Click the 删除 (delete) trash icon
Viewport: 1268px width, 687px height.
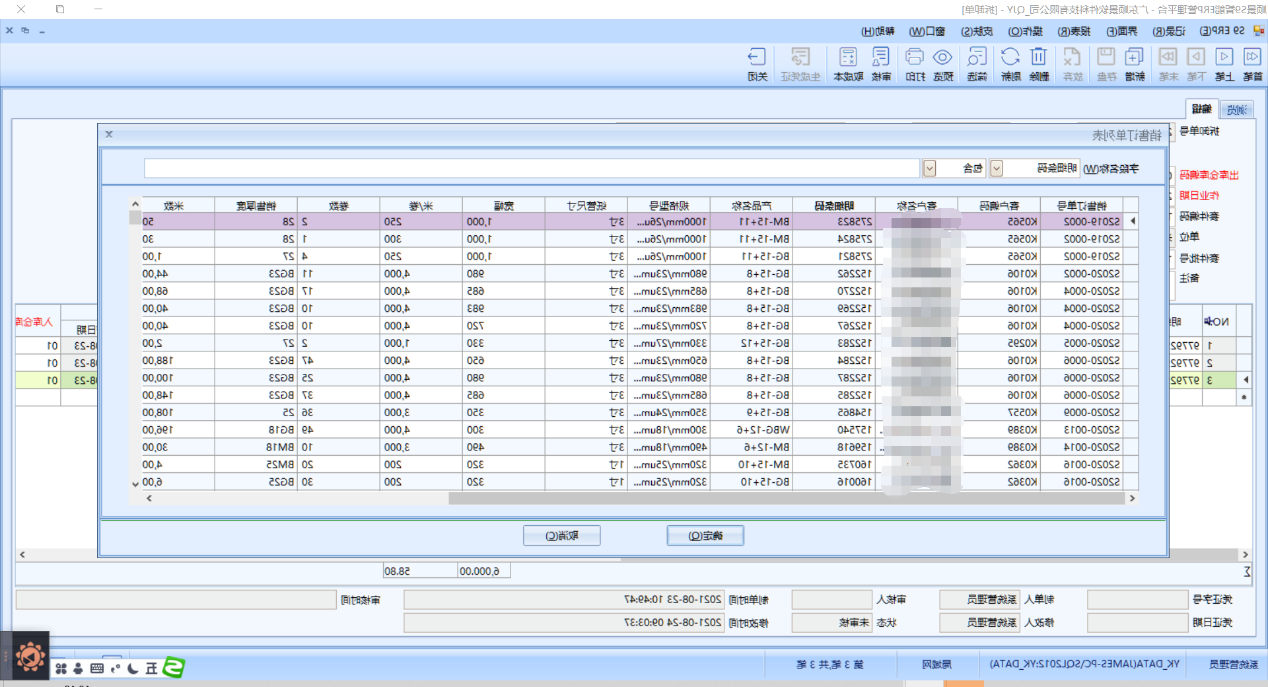coord(1039,63)
